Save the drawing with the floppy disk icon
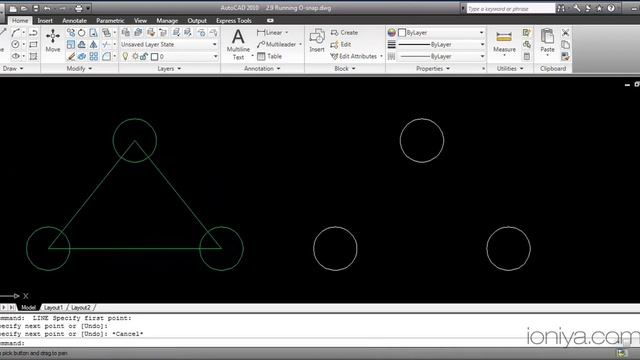 tap(36, 8)
